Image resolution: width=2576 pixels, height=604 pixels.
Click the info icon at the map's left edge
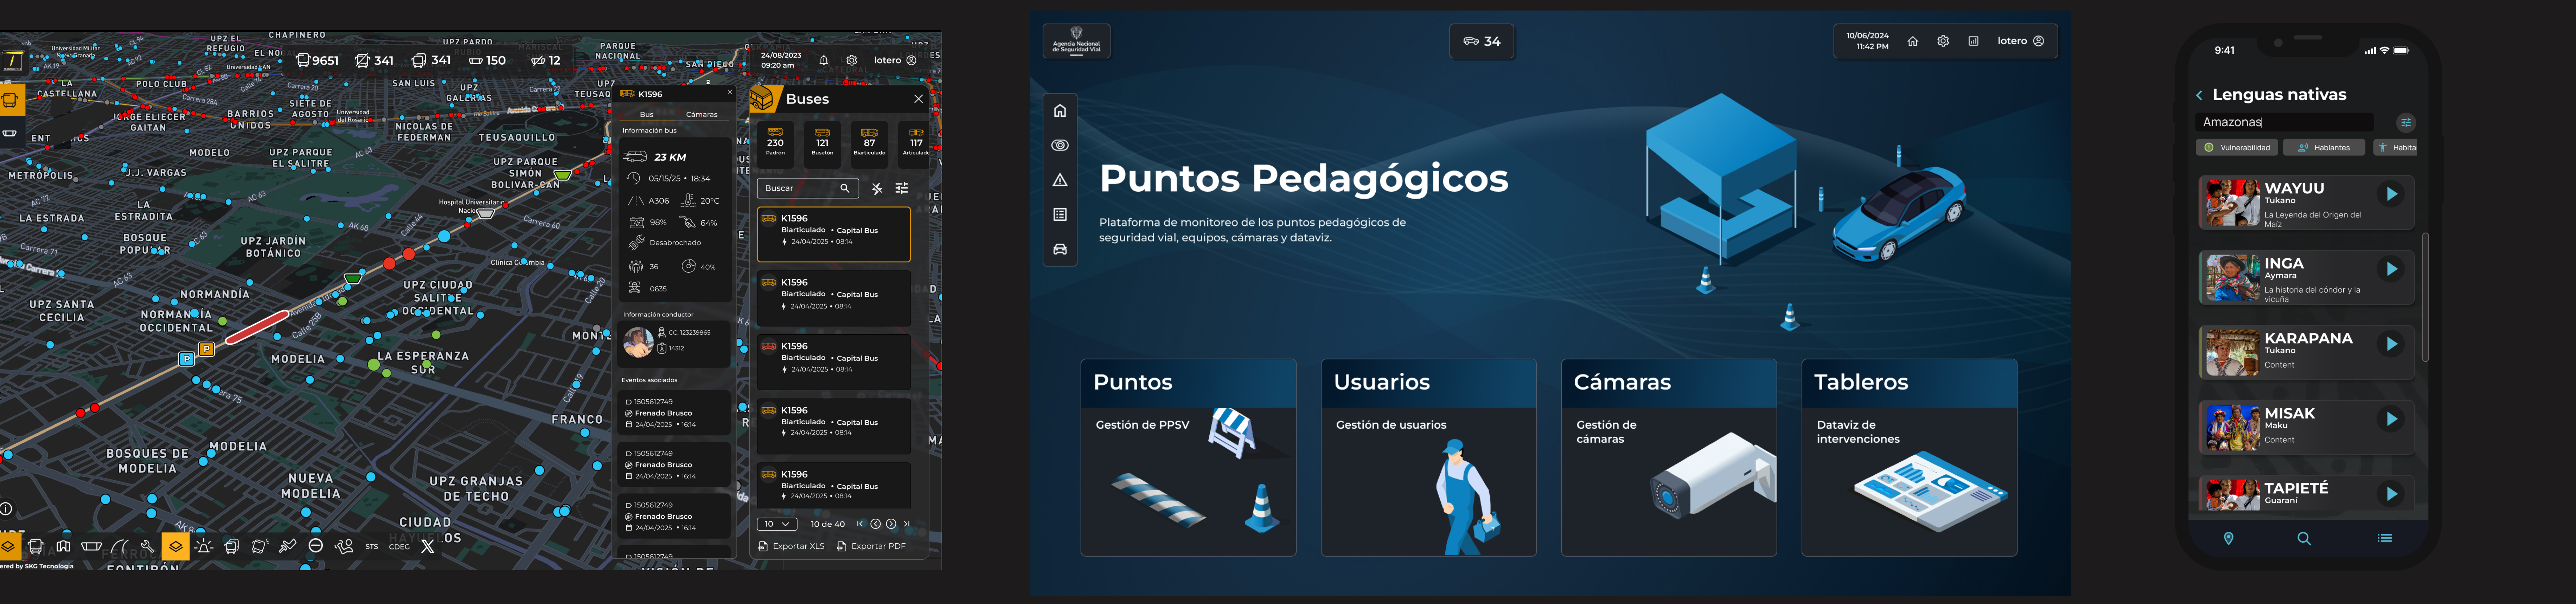point(5,509)
